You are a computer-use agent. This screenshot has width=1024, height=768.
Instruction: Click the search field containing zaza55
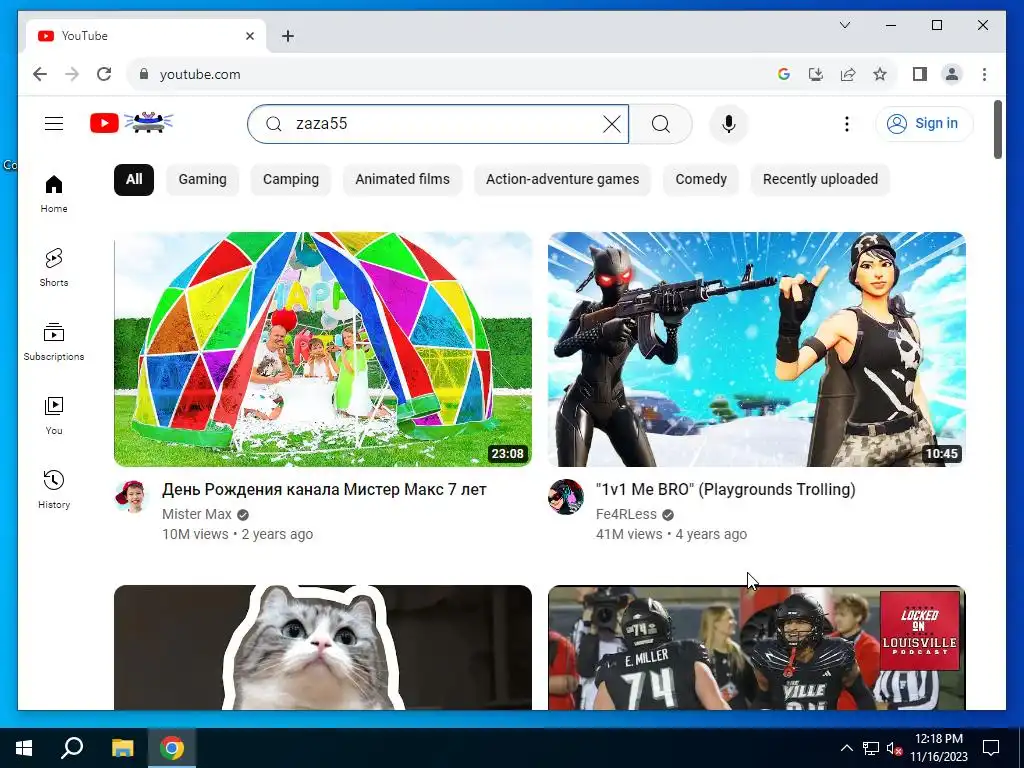pyautogui.click(x=438, y=124)
